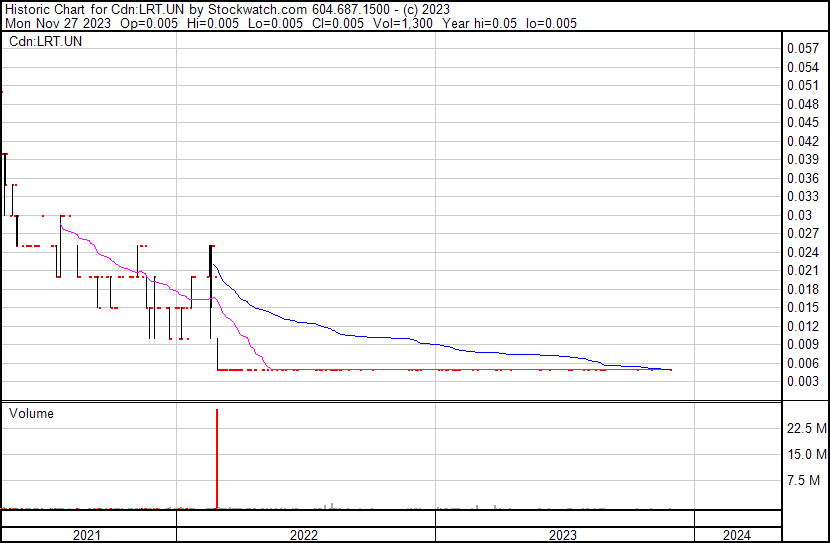Click the 2021 year label on time axis
The height and width of the screenshot is (543, 830).
coord(87,535)
